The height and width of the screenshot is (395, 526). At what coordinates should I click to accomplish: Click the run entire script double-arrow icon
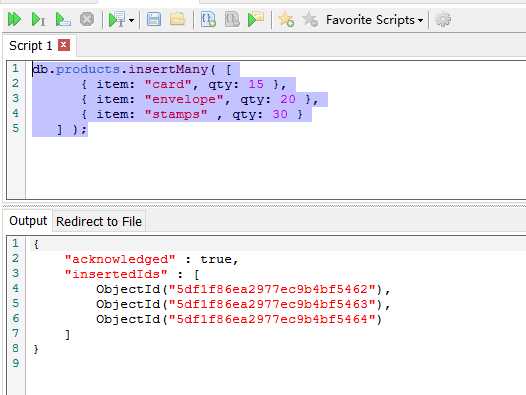pyautogui.click(x=14, y=19)
